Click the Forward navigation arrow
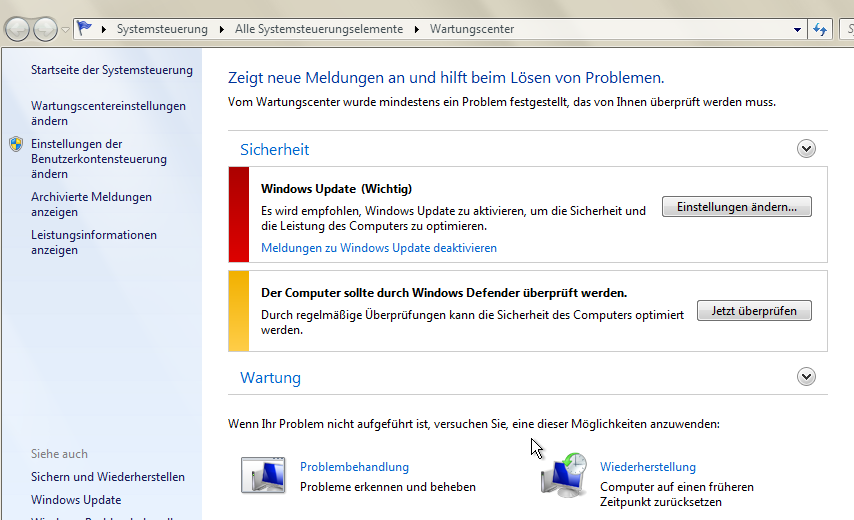The width and height of the screenshot is (854, 520). [x=45, y=29]
